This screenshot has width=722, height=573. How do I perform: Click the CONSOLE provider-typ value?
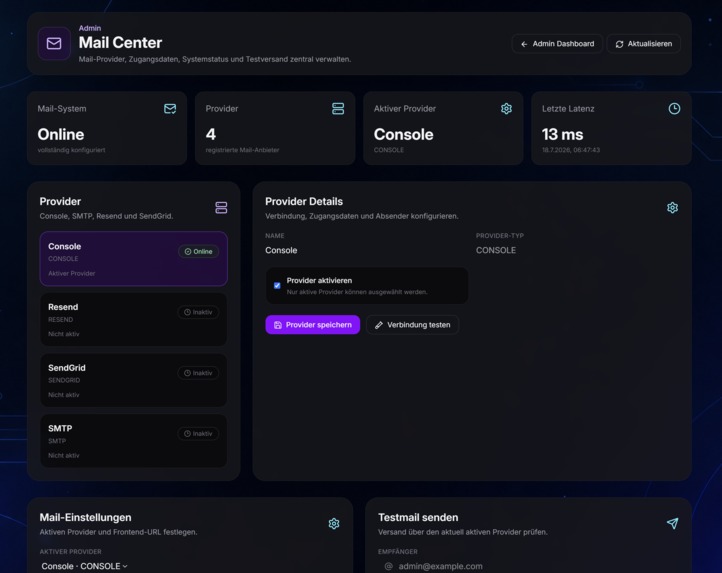coord(496,250)
